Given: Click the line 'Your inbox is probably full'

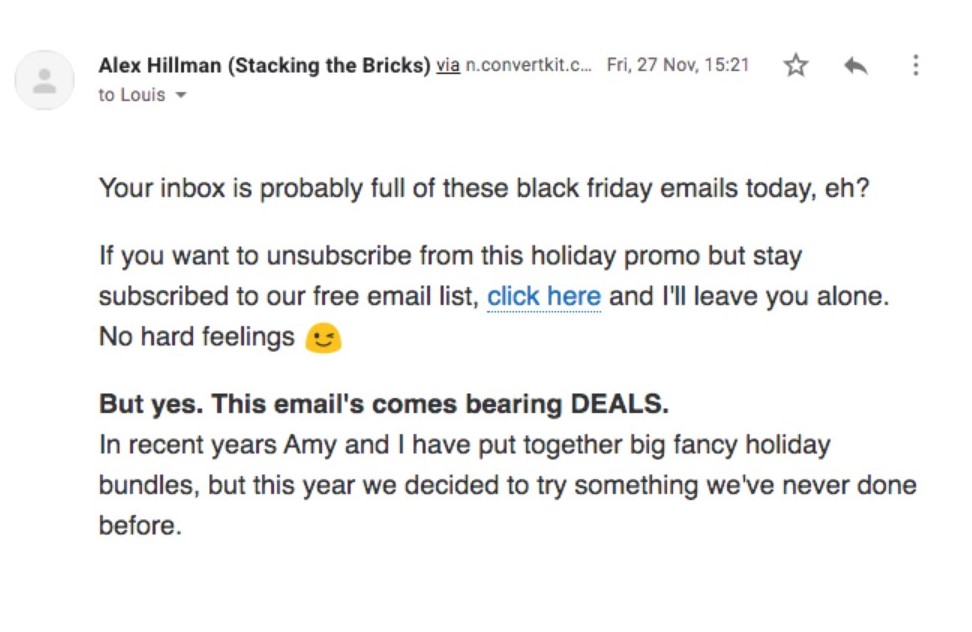Looking at the screenshot, I should coord(484,188).
